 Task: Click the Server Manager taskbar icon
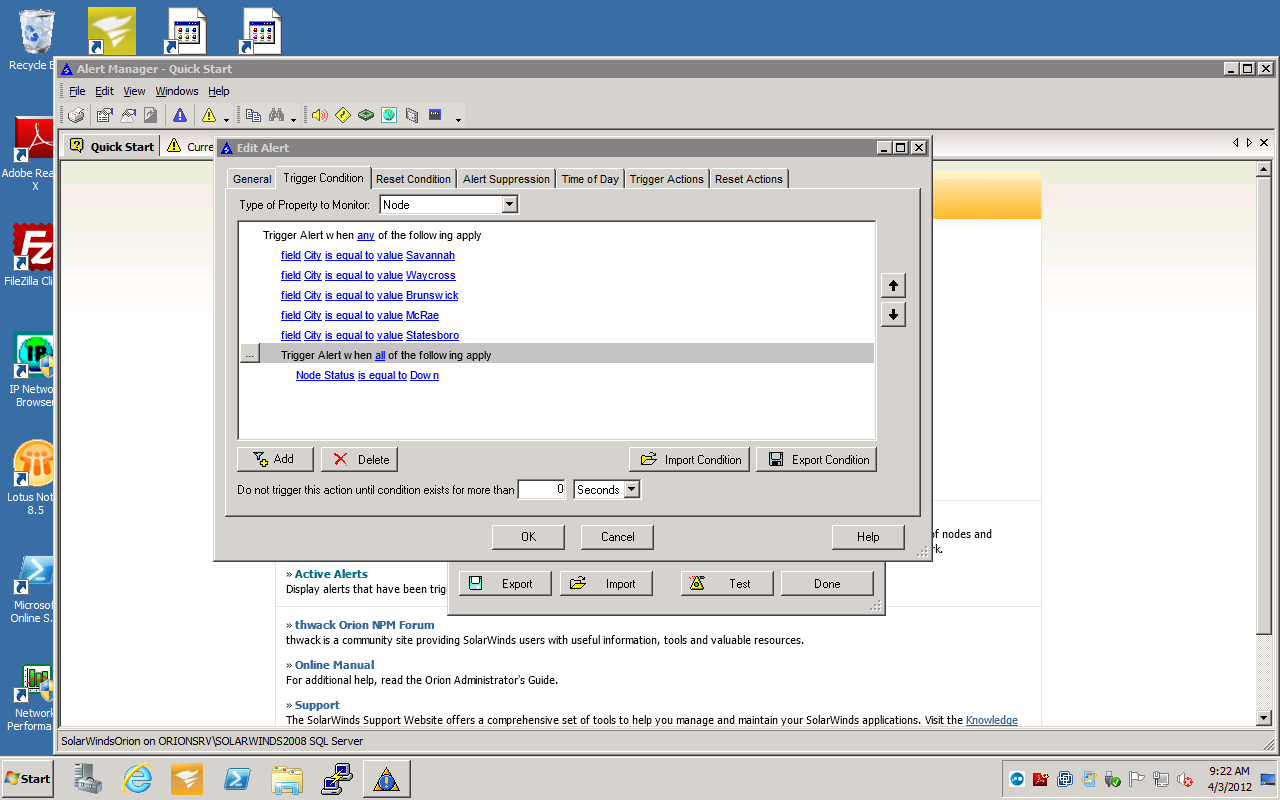tap(87, 779)
